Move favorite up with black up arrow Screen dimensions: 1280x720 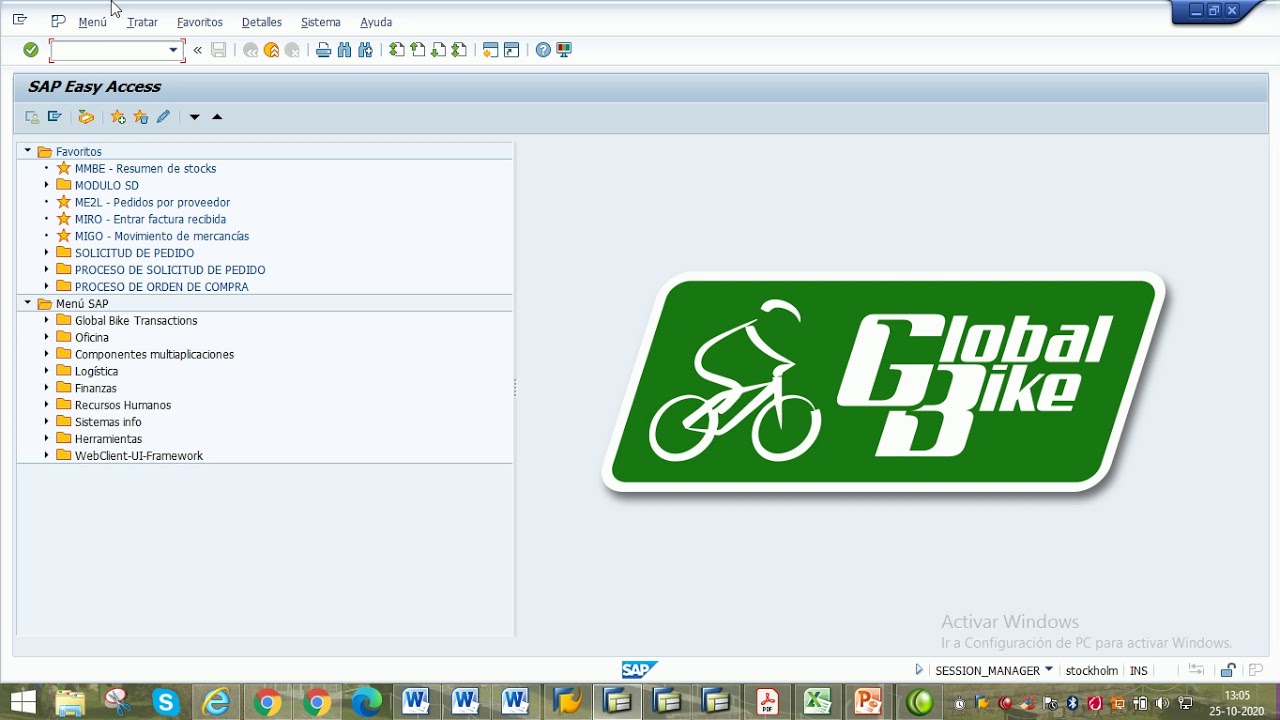217,117
